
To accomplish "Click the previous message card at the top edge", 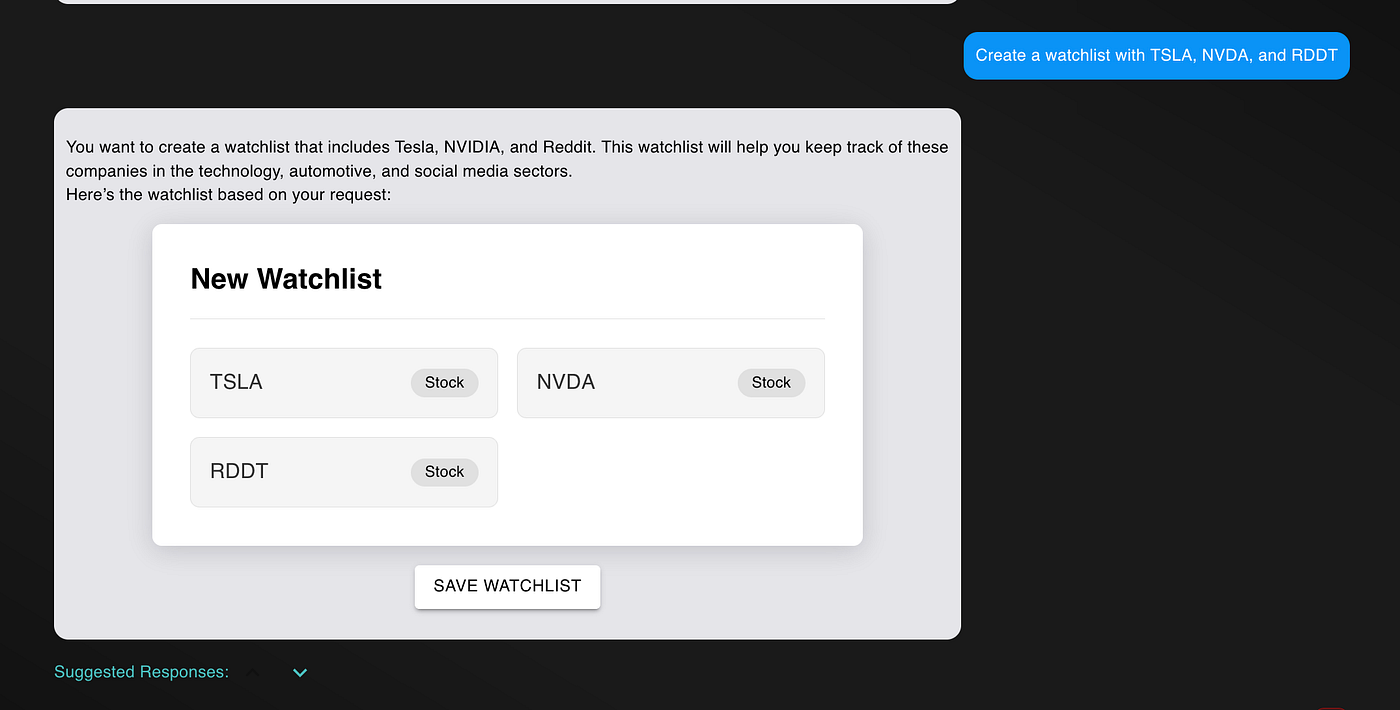I will [507, 1].
